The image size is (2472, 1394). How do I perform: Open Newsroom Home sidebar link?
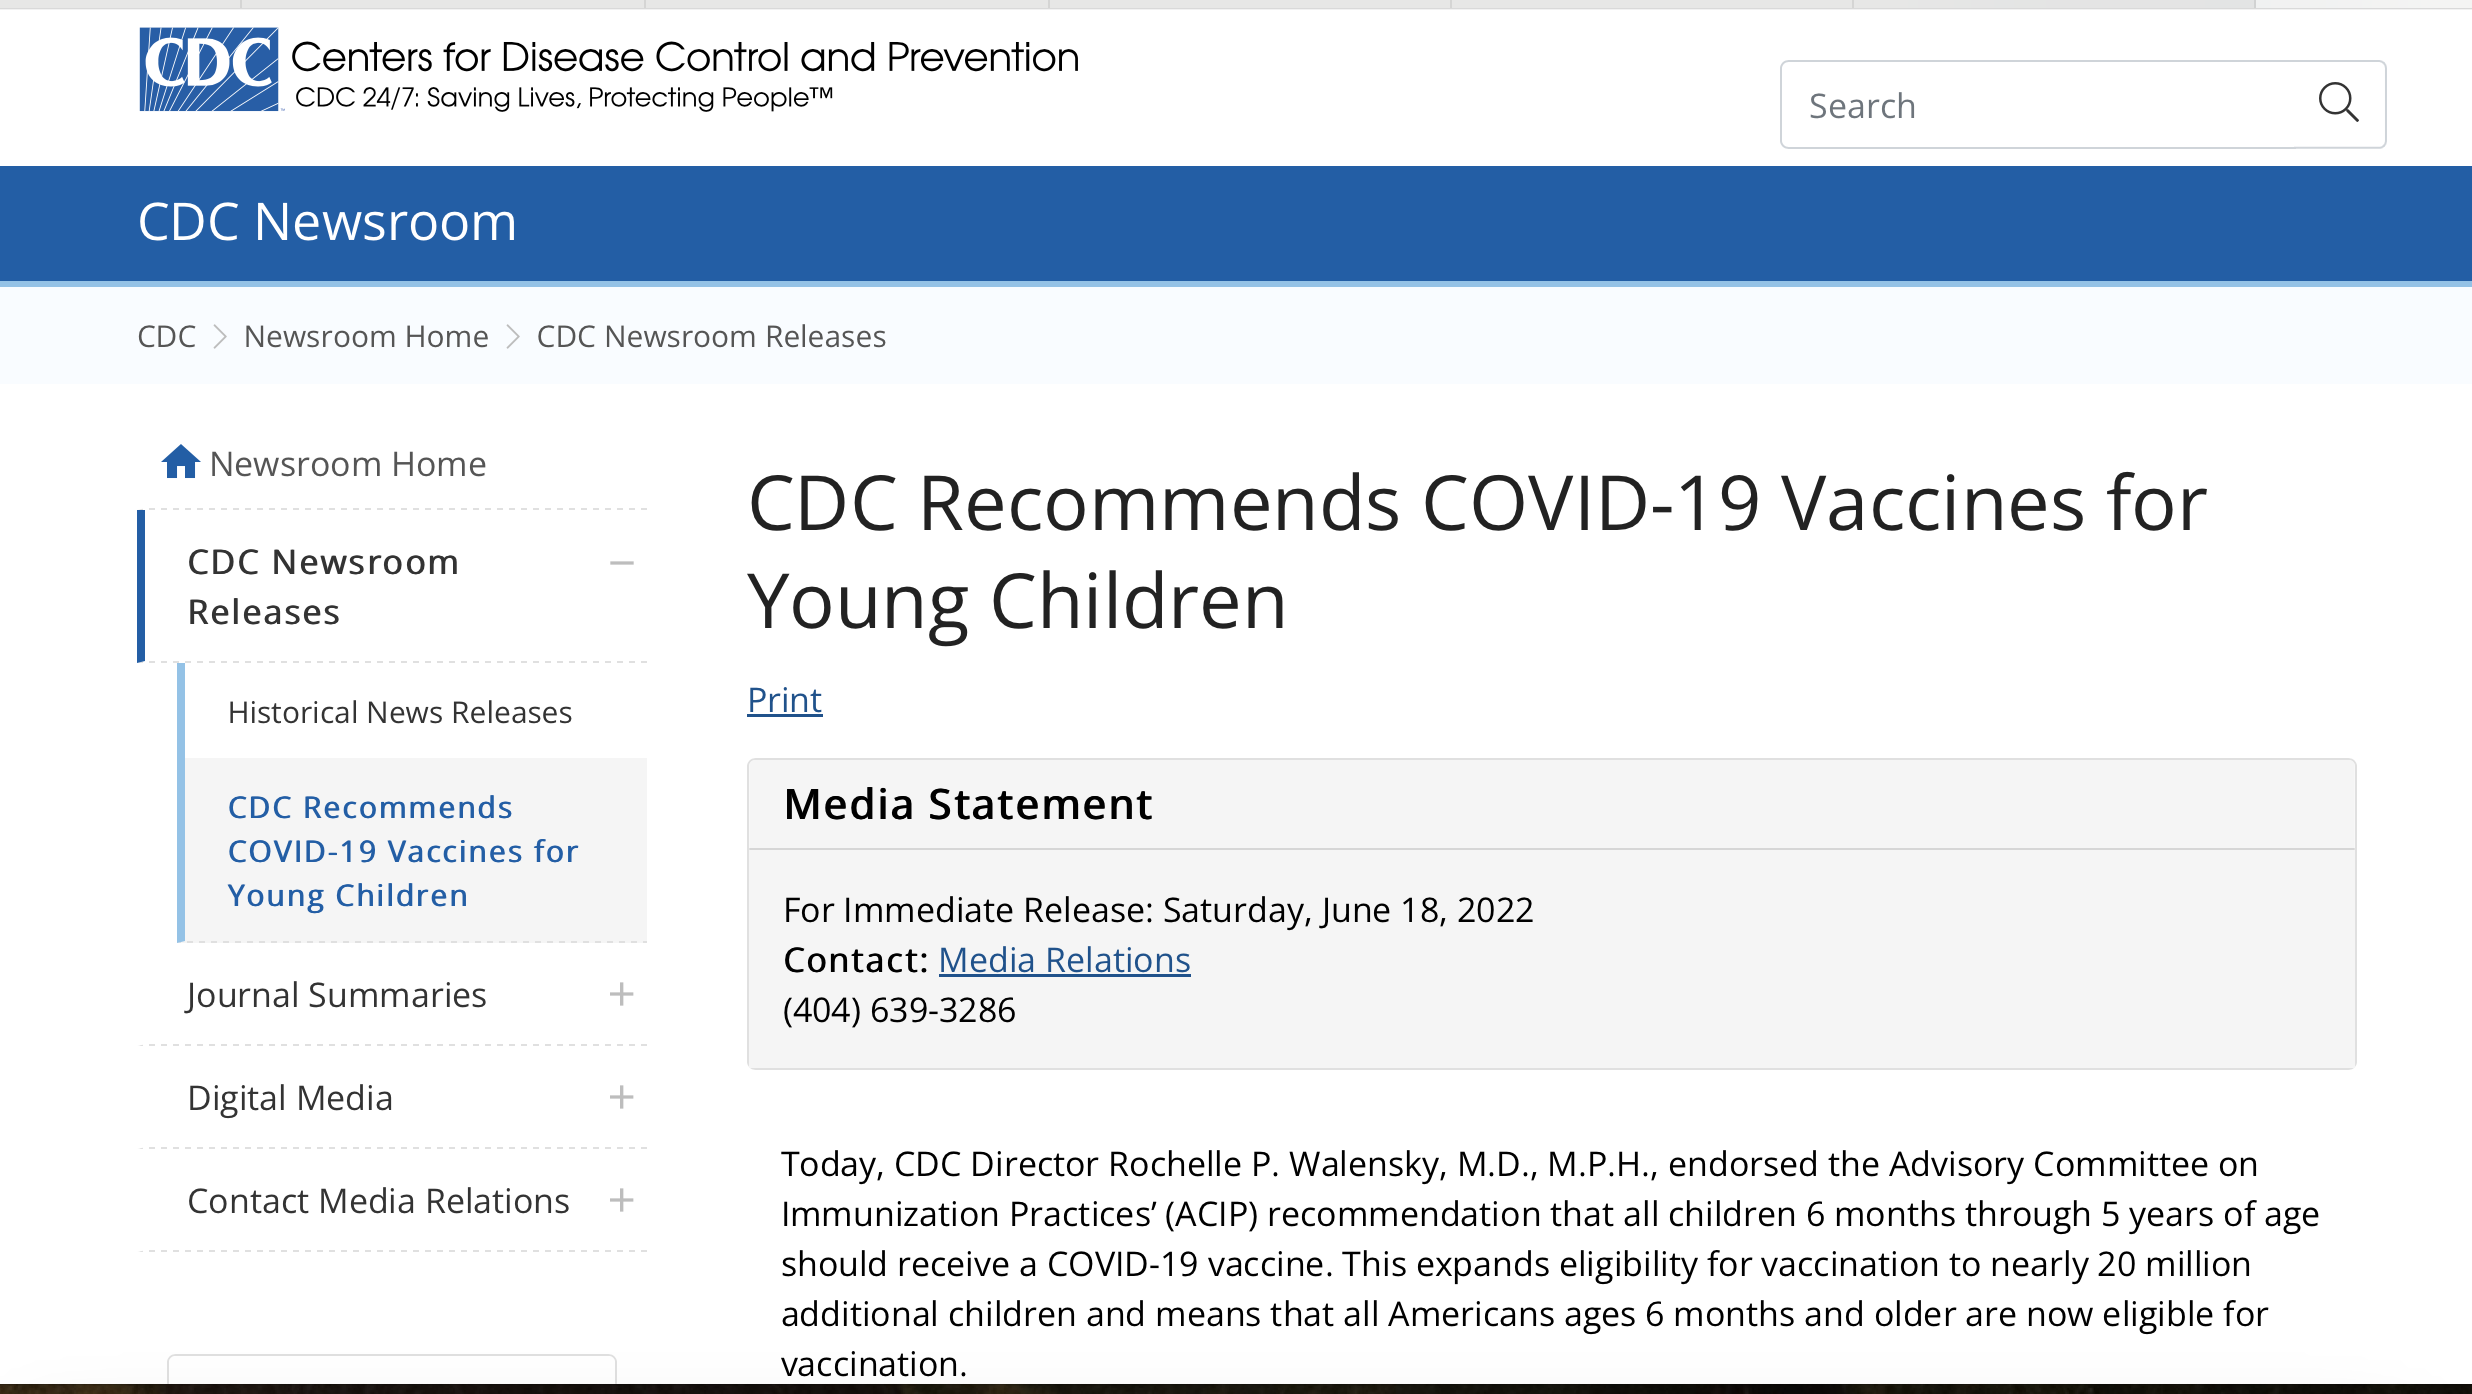[348, 464]
